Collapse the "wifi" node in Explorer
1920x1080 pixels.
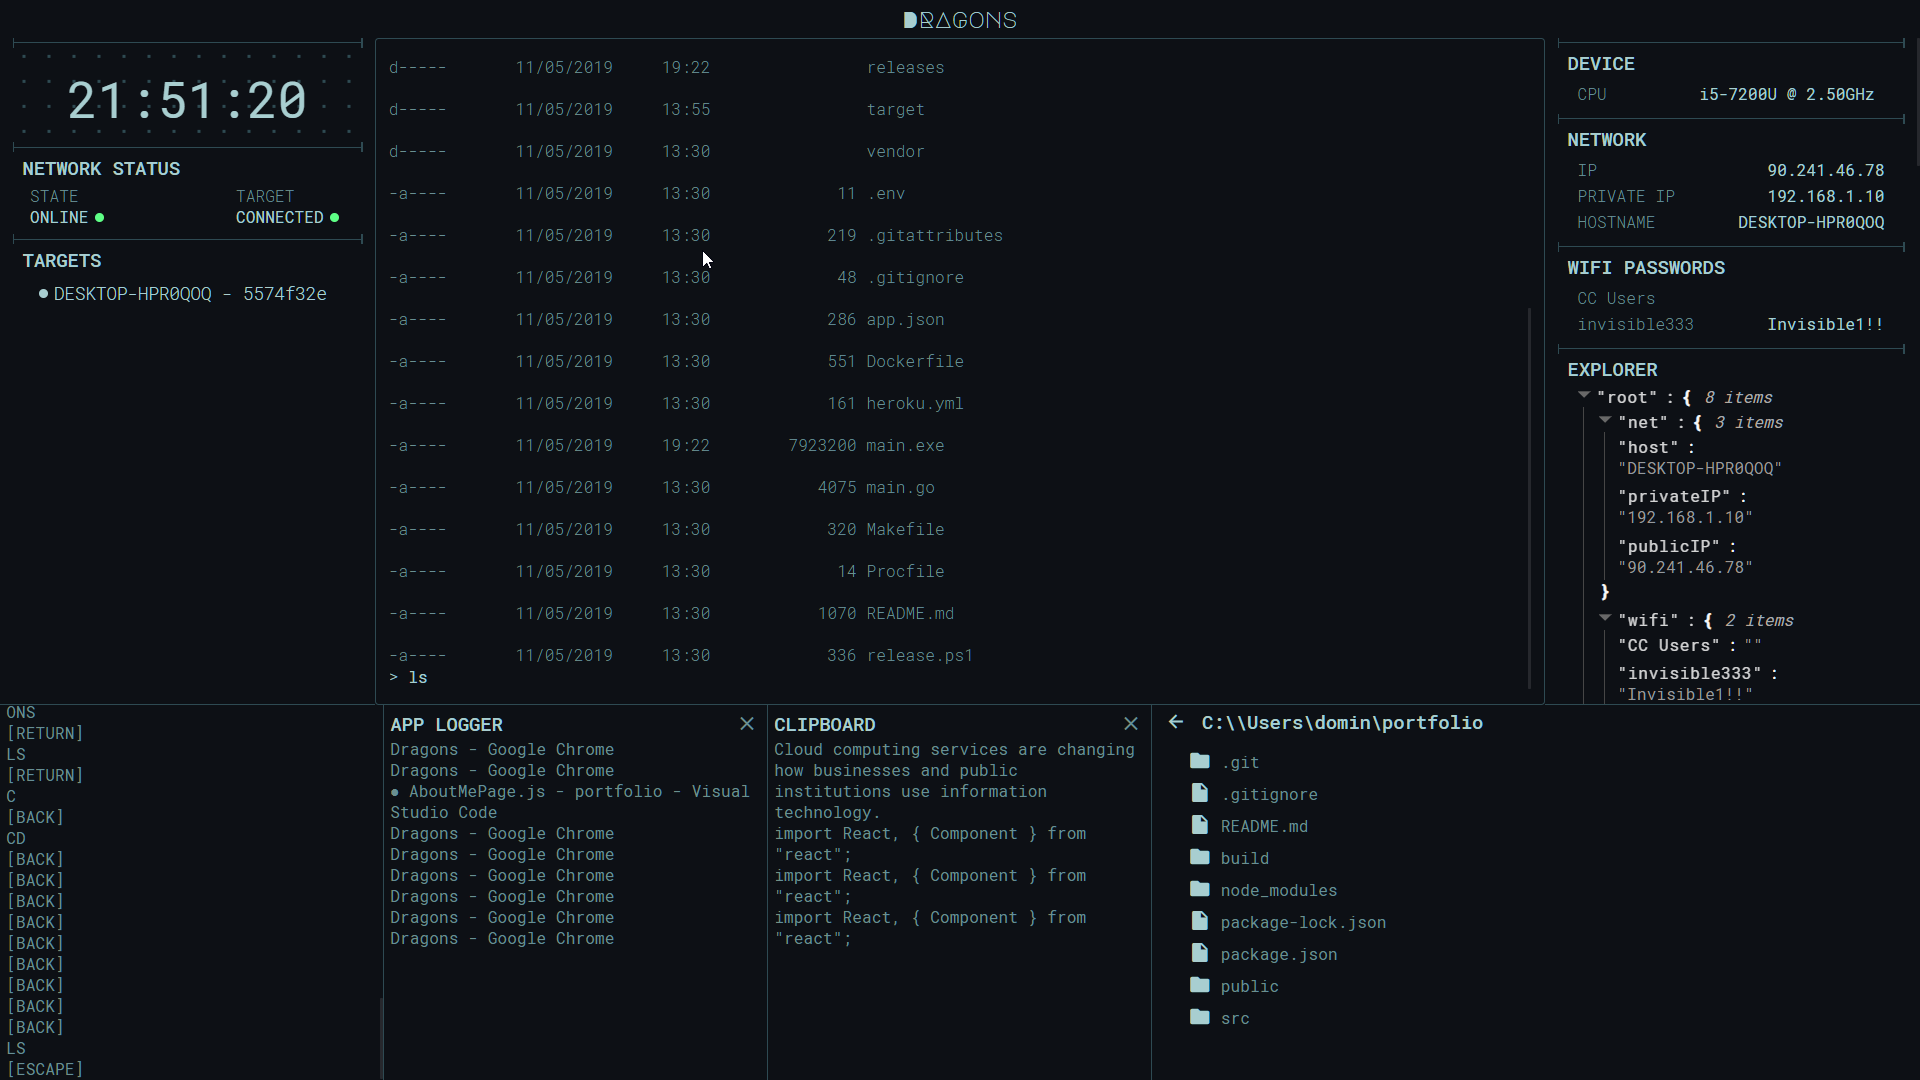[x=1605, y=619]
